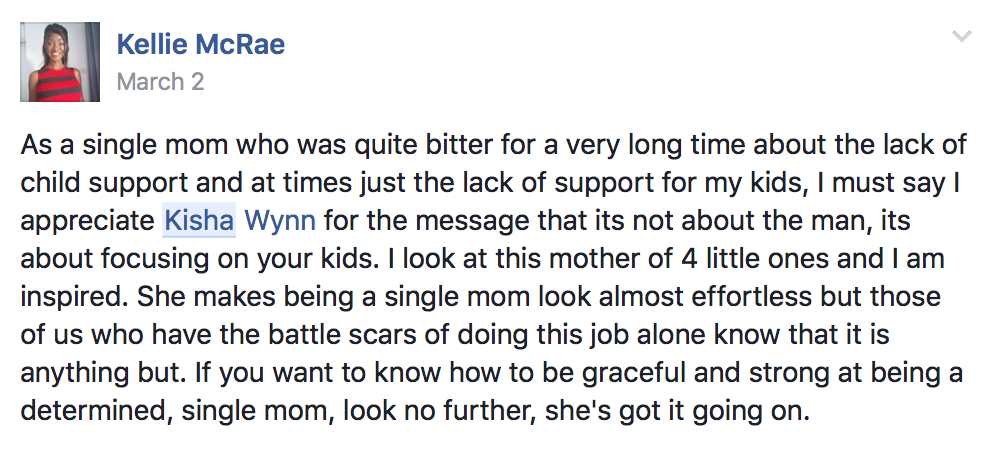
Task: Open the Kellie McRae profile name link
Action: [201, 44]
